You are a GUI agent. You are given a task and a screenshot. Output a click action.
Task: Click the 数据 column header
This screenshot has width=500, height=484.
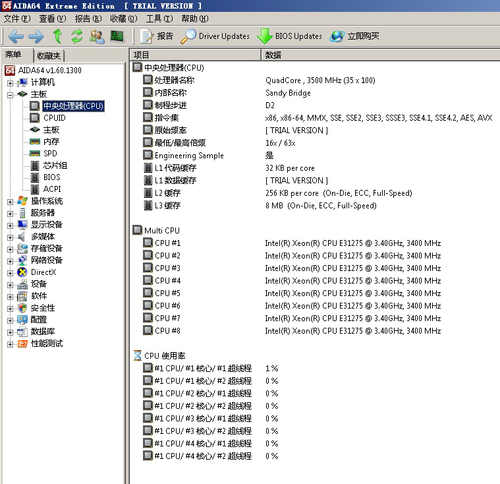point(381,55)
